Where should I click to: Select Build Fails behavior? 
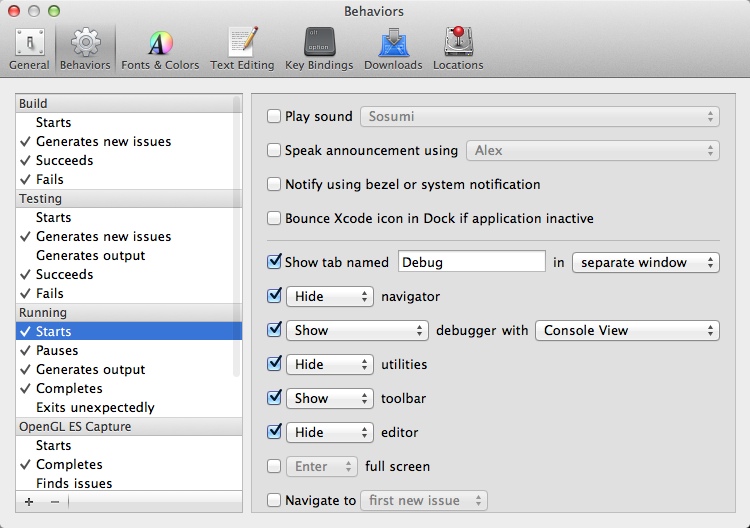tap(129, 179)
